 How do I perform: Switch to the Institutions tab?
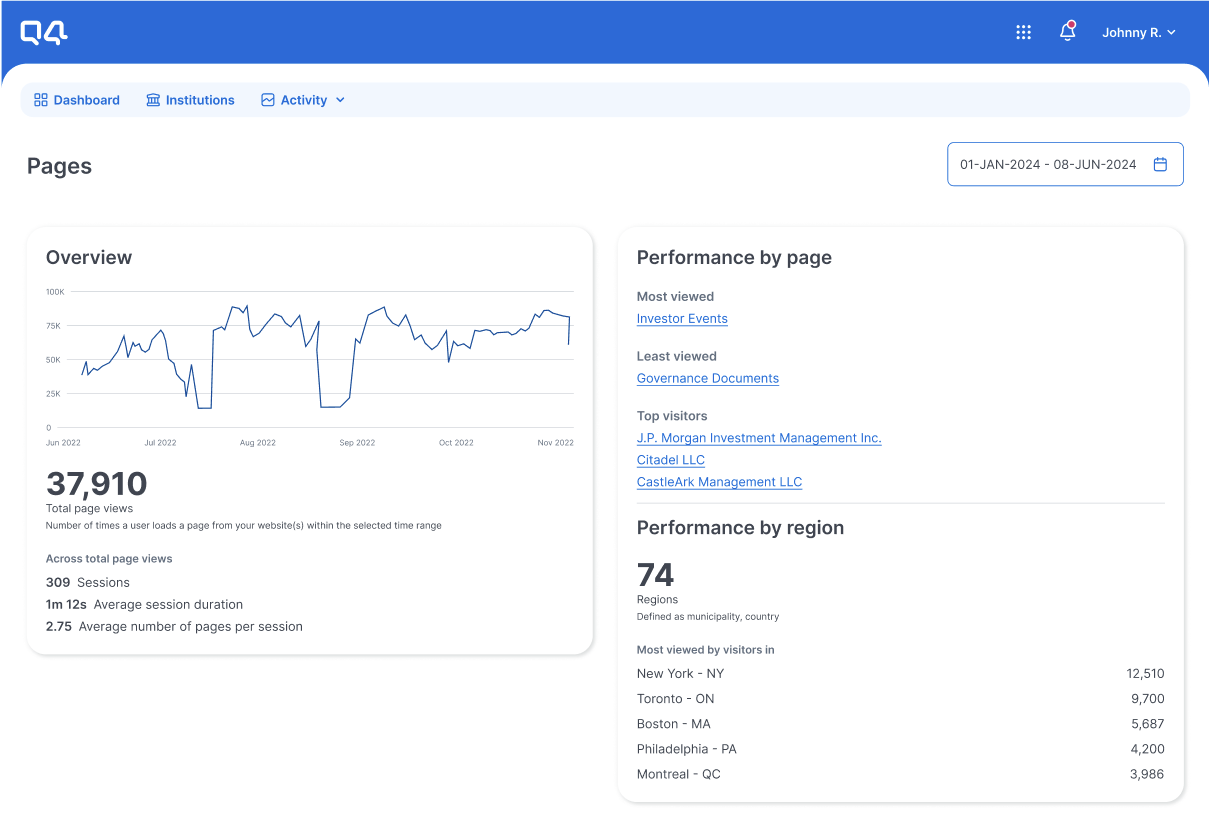coord(200,100)
